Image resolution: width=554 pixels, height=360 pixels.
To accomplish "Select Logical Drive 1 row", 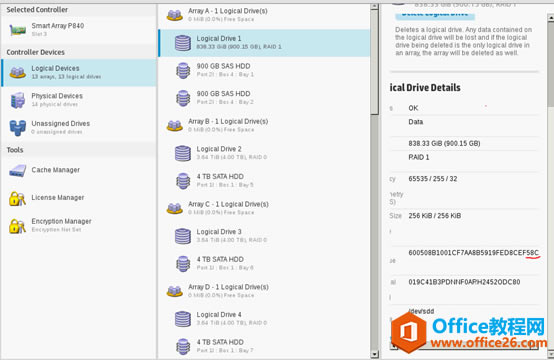I will (264, 43).
